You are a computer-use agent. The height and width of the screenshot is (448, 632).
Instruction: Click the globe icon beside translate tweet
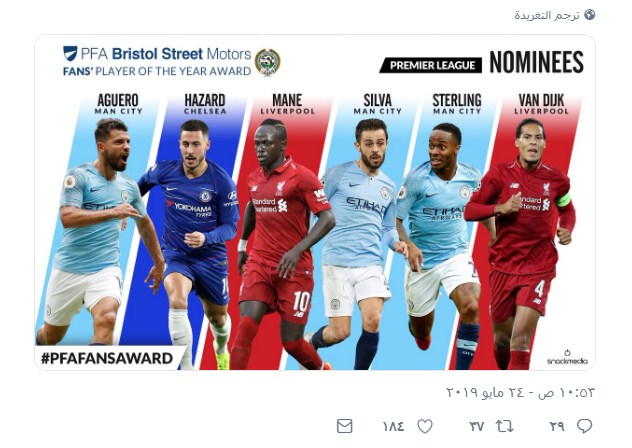click(589, 15)
